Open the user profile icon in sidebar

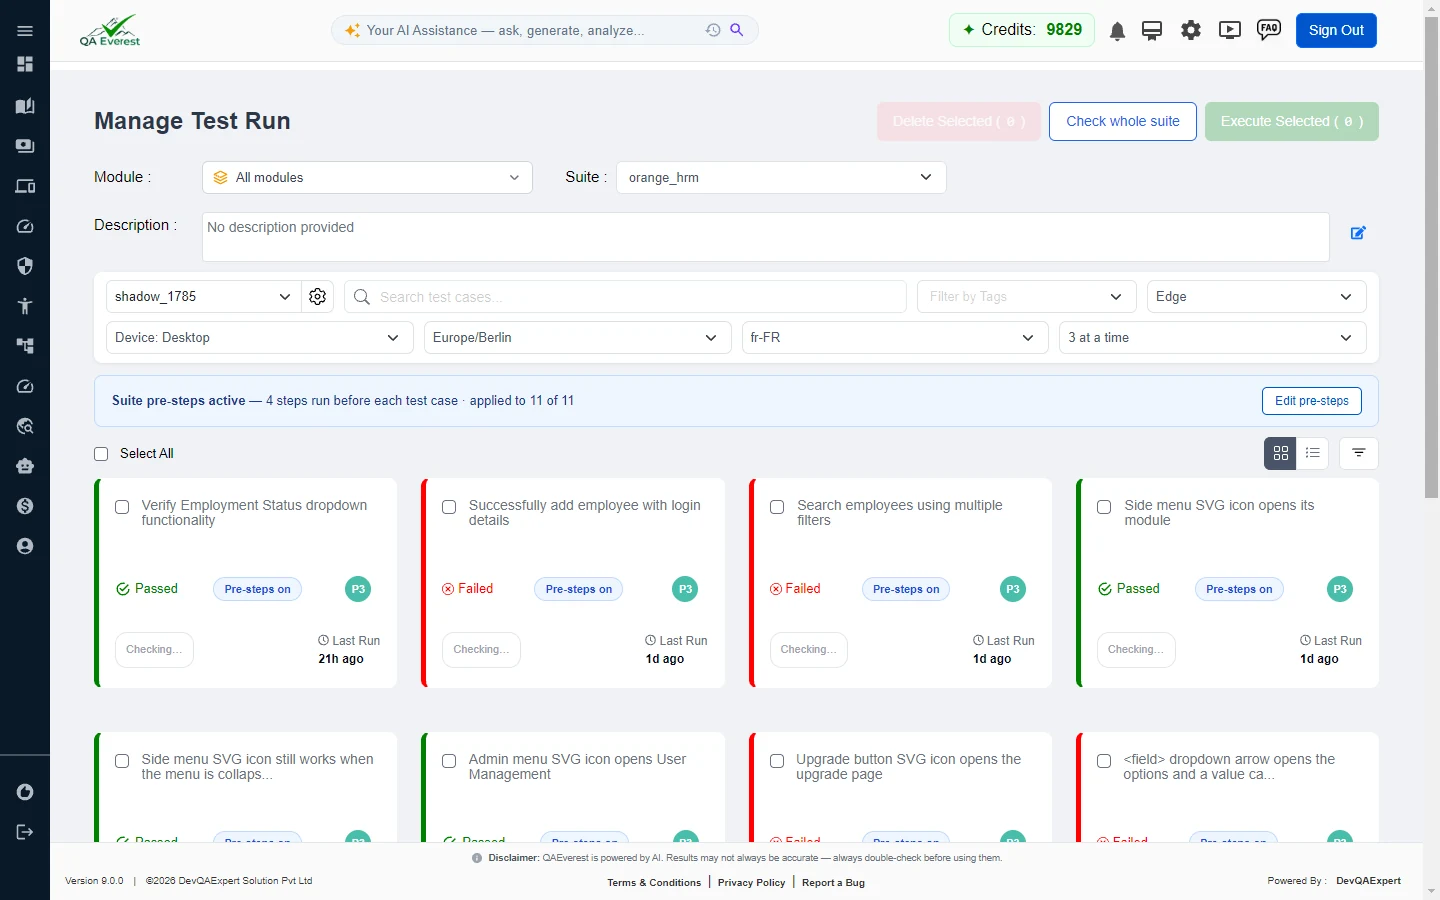25,546
